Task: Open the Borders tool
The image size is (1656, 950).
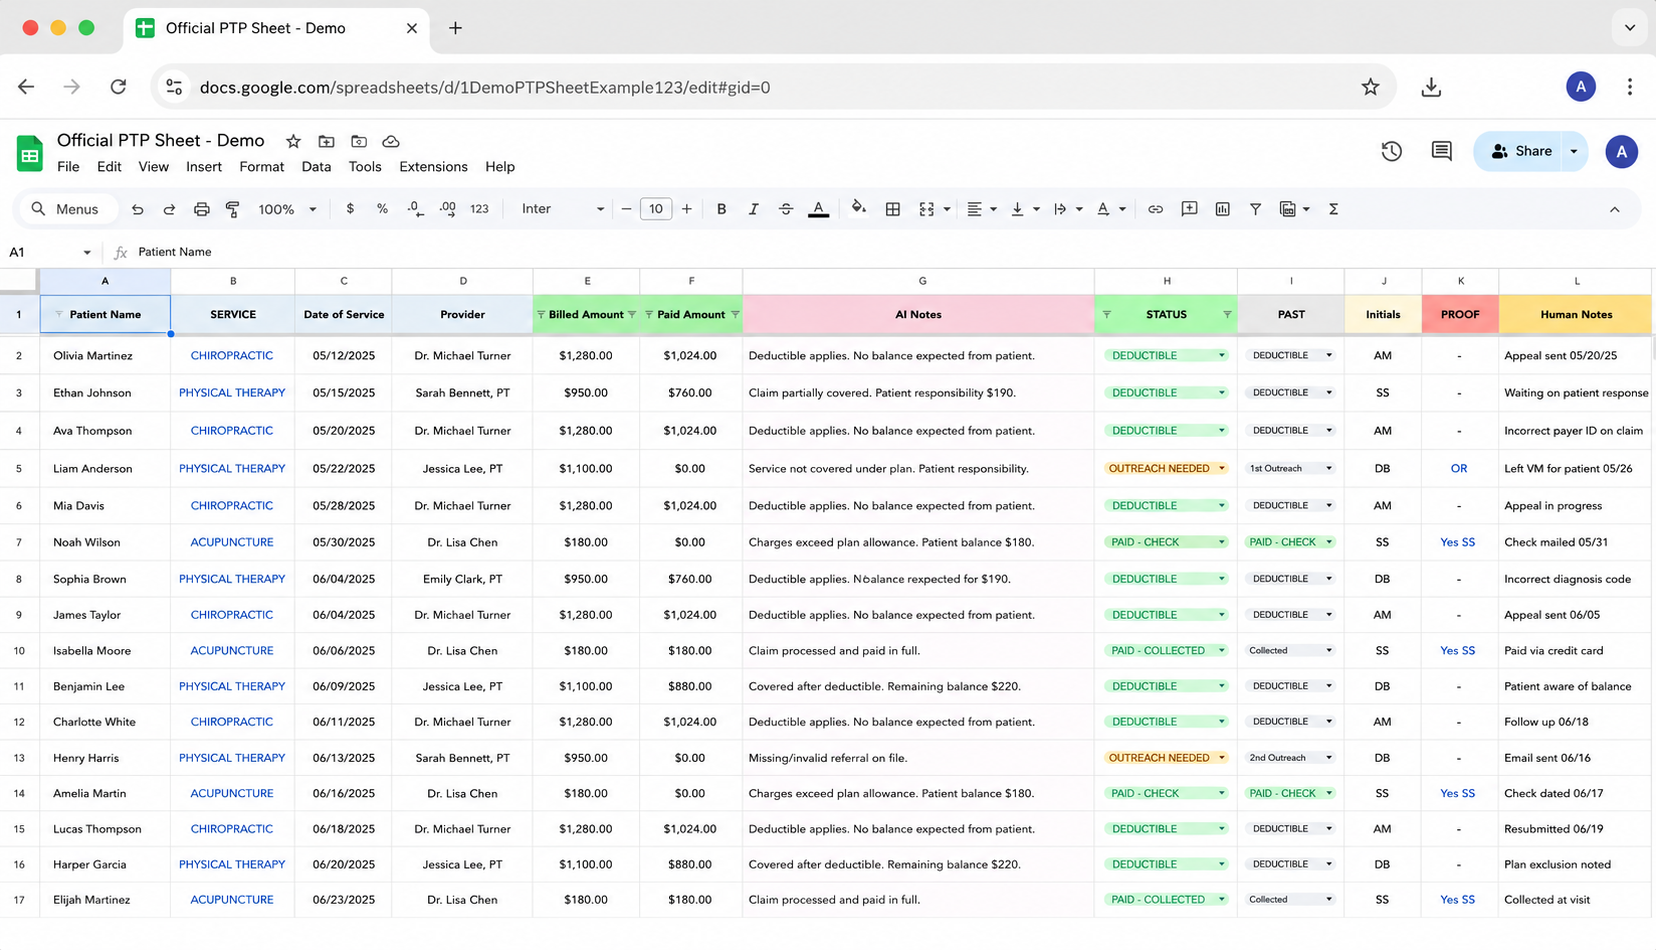Action: (893, 209)
